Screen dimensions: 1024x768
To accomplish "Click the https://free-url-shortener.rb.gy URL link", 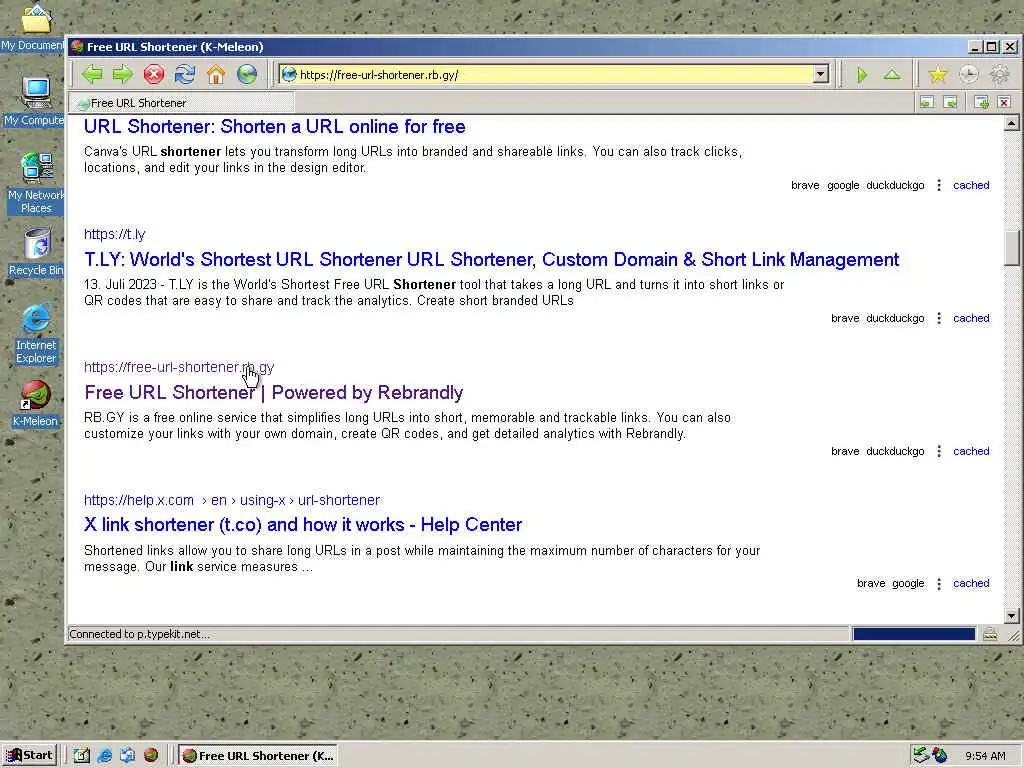I will pos(179,368).
